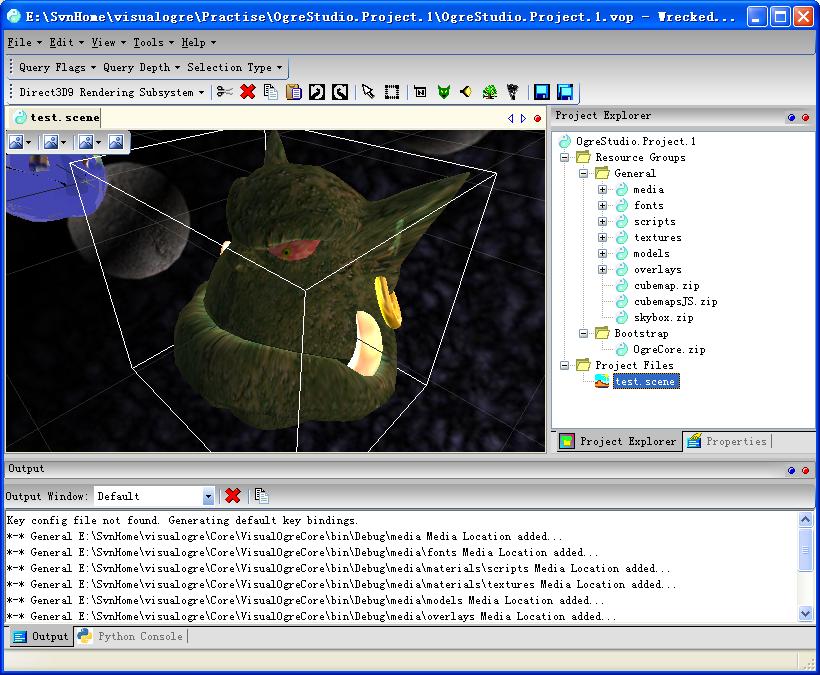820x675 pixels.
Task: Collapse the Resource Groups node
Action: tap(564, 157)
